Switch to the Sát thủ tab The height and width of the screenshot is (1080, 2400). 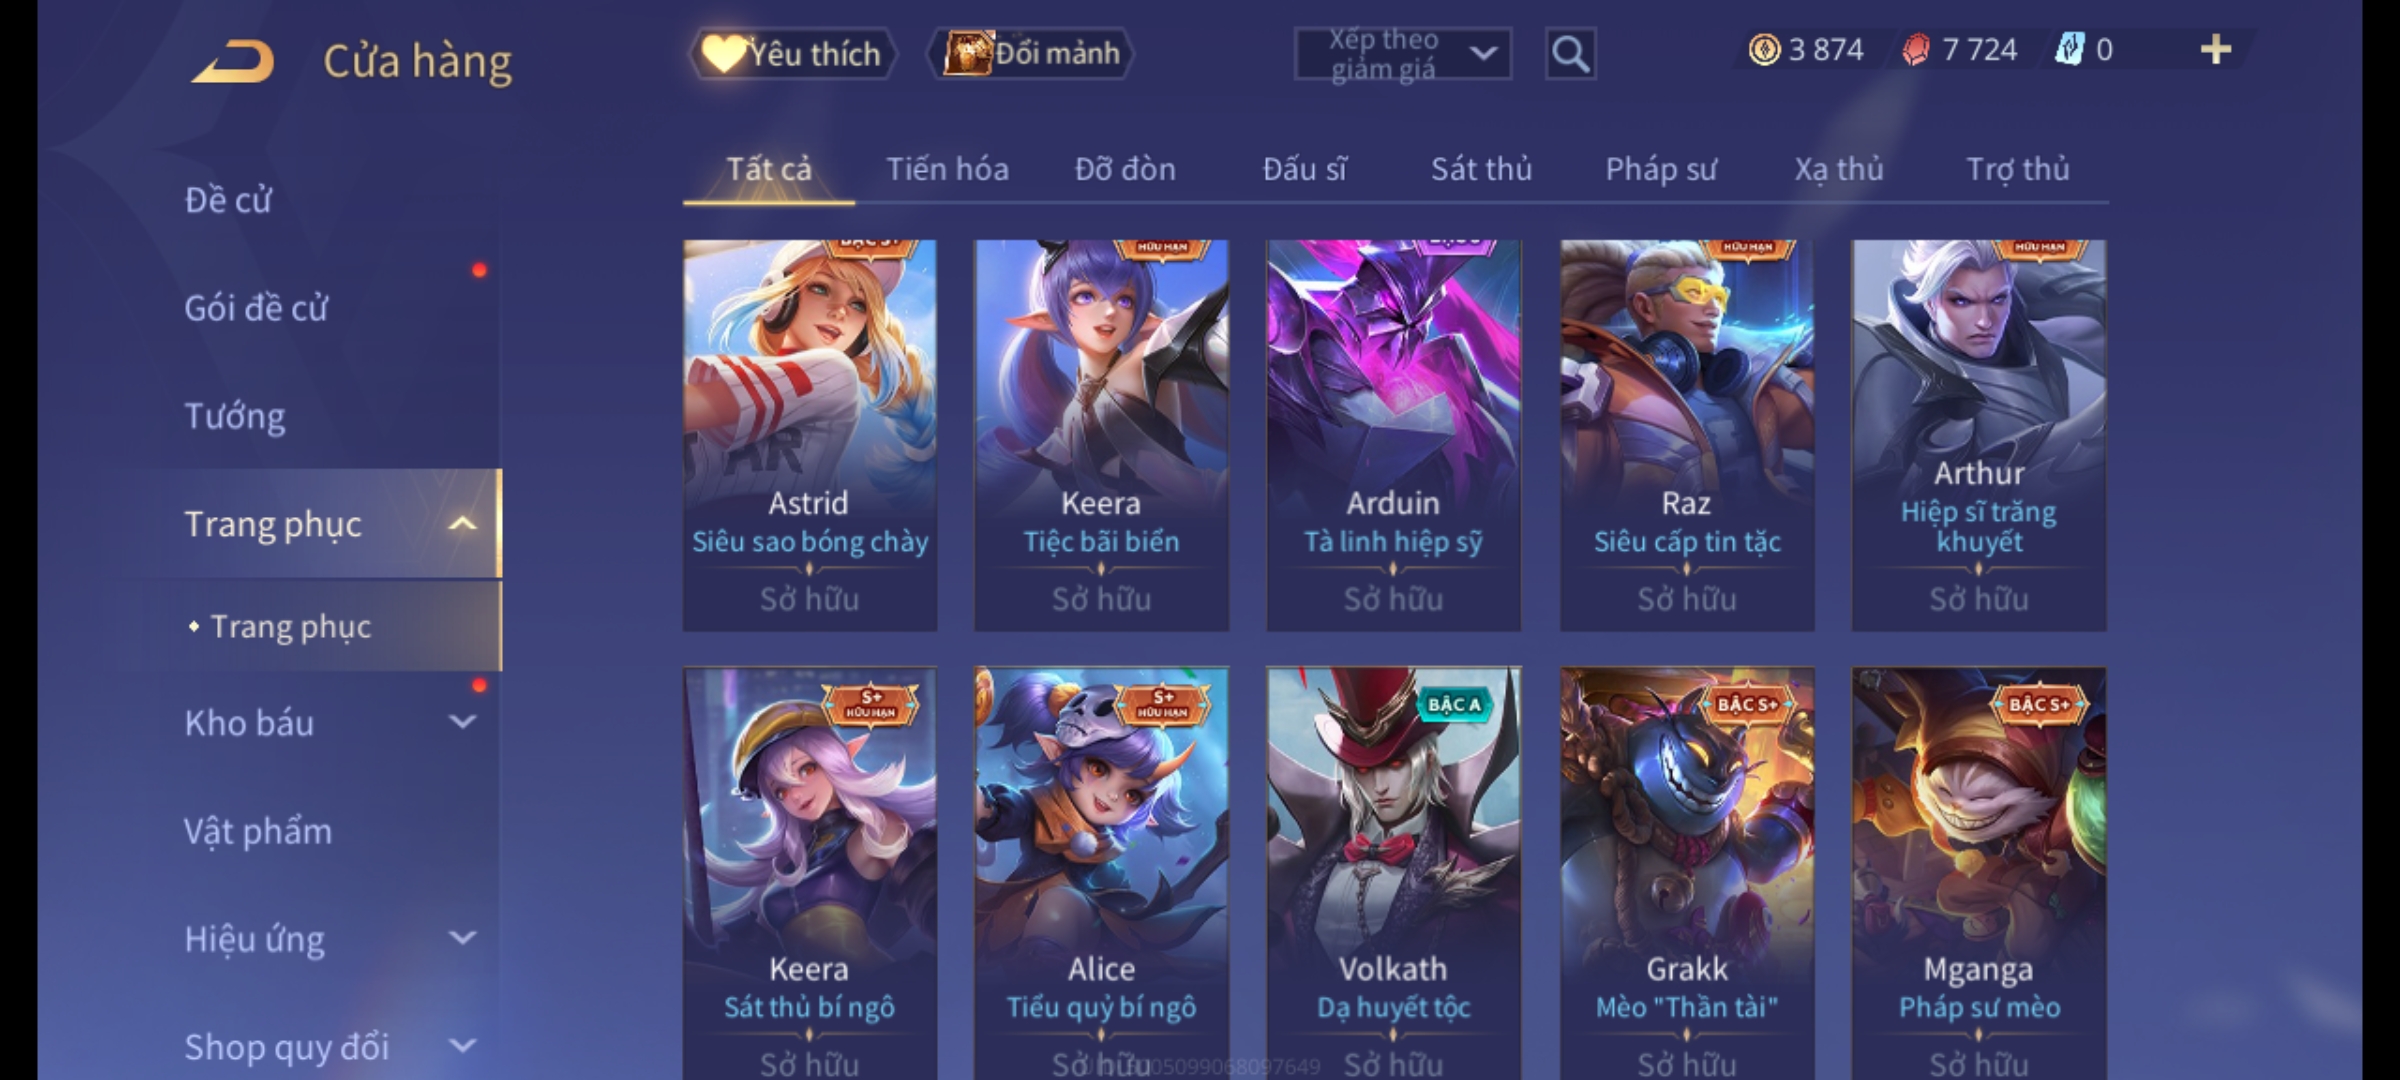pos(1481,169)
